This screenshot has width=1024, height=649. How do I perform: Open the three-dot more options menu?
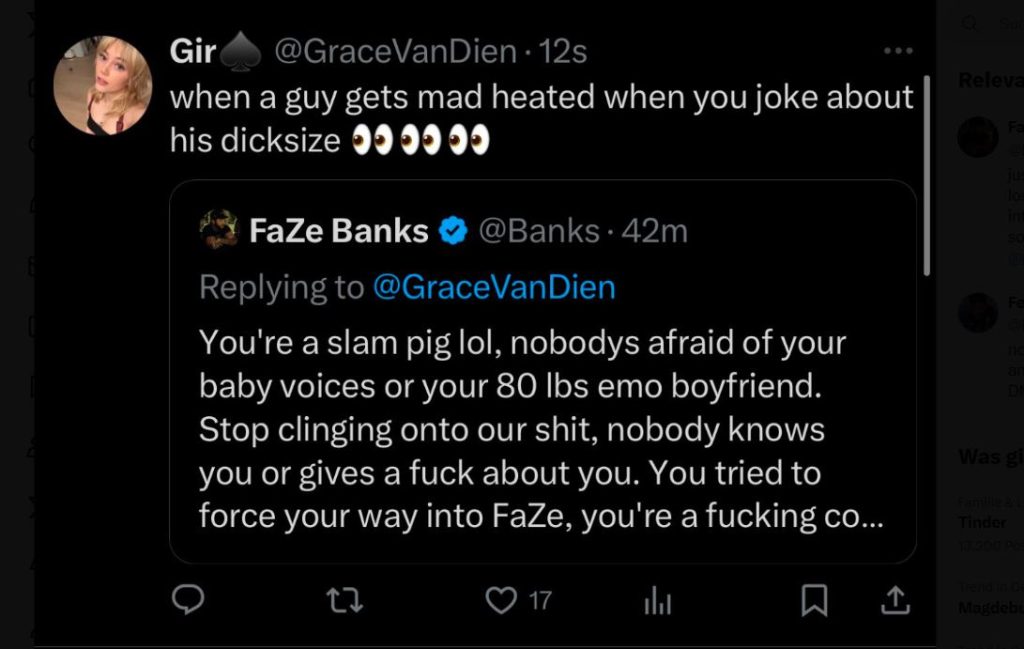(x=897, y=51)
